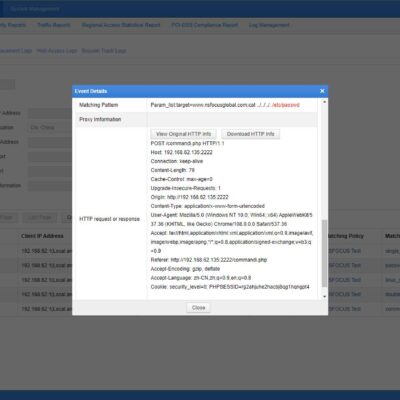
Task: Click the Connection: keep-alive line
Action: tap(177, 161)
